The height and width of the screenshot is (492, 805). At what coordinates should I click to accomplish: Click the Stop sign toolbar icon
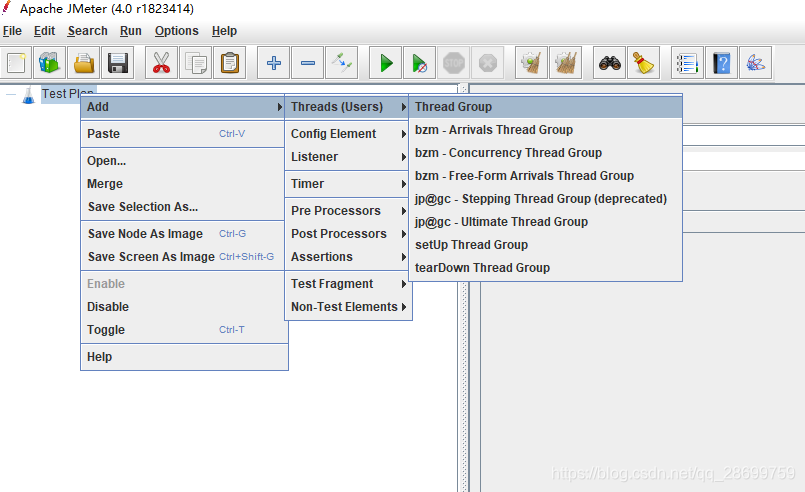(453, 63)
